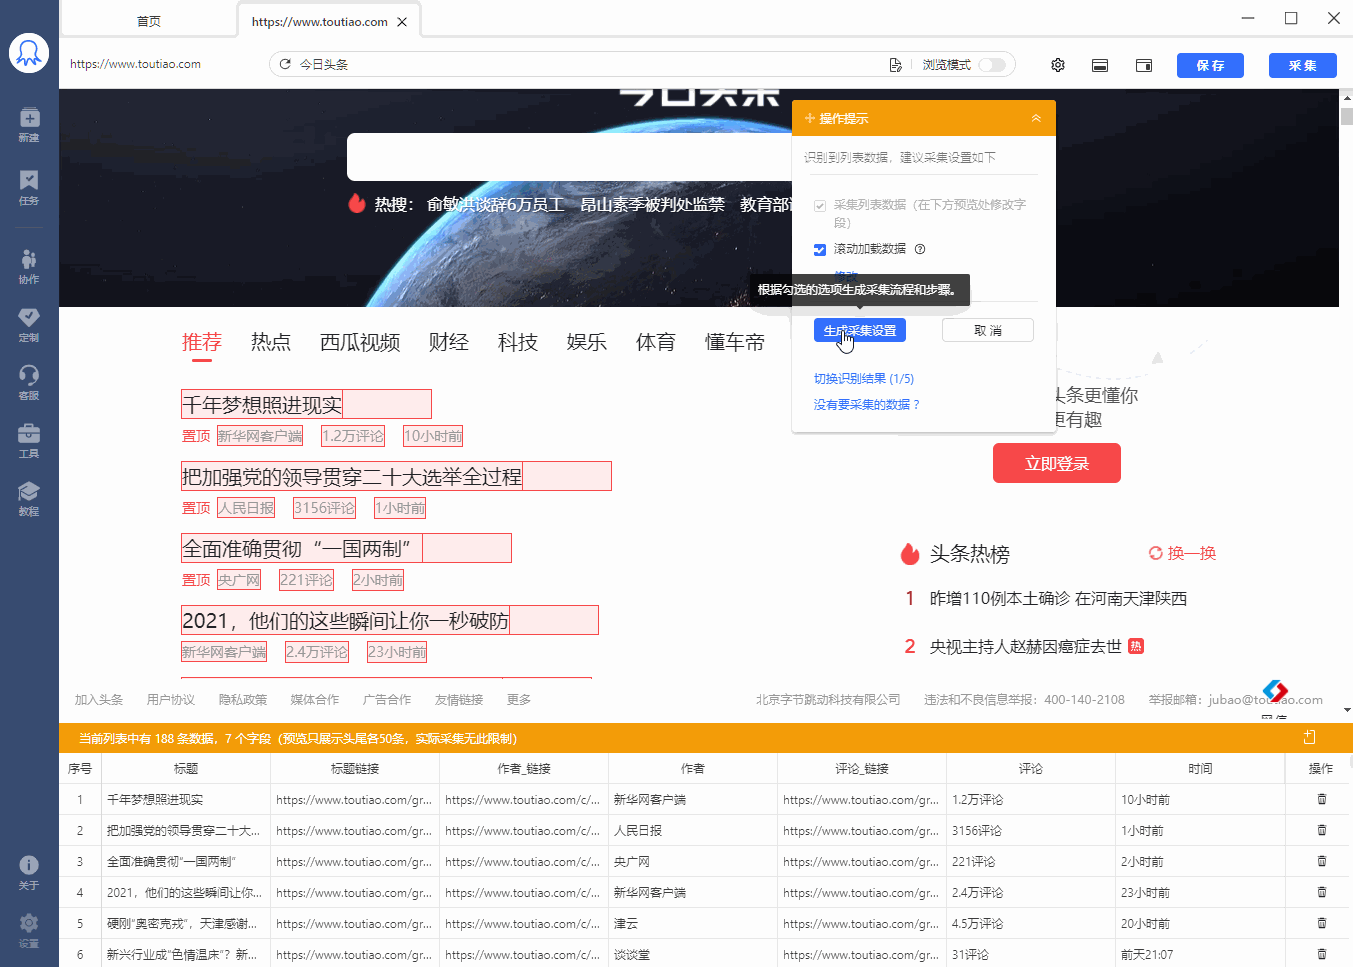Collapse the 操作提示 panel with the double chevron
The width and height of the screenshot is (1353, 967).
pyautogui.click(x=1036, y=118)
